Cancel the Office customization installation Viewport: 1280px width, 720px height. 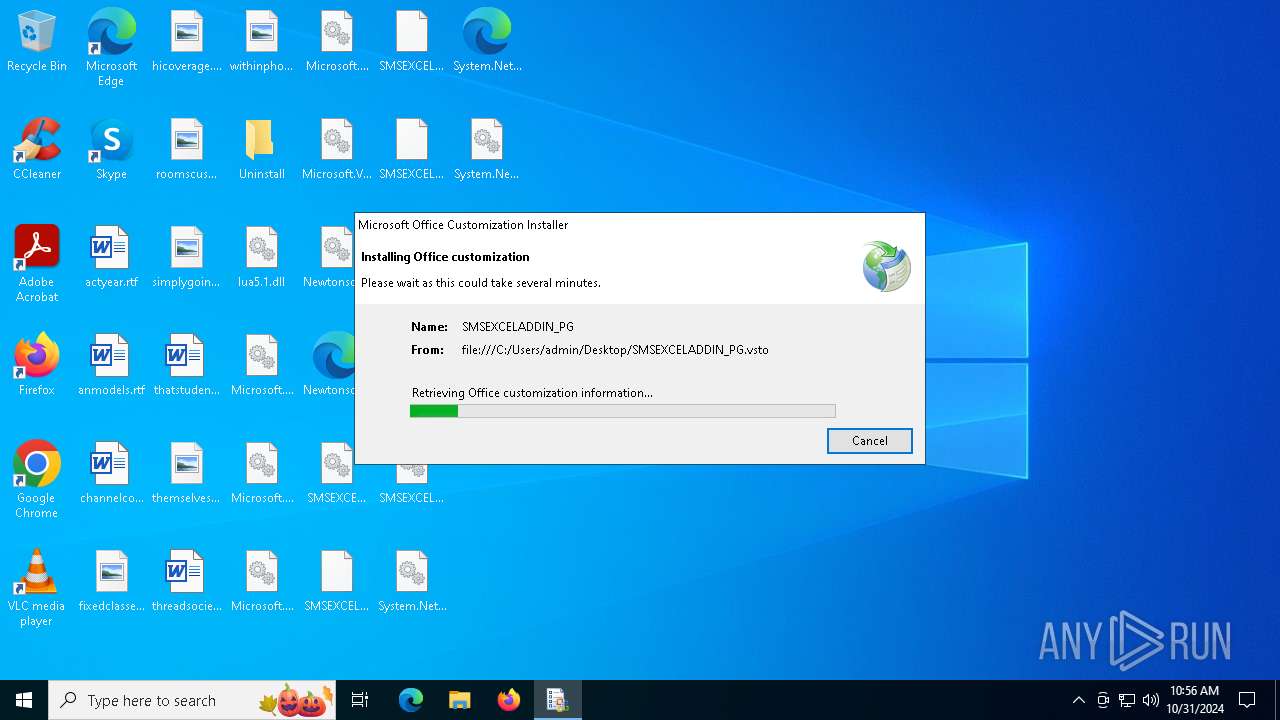869,441
